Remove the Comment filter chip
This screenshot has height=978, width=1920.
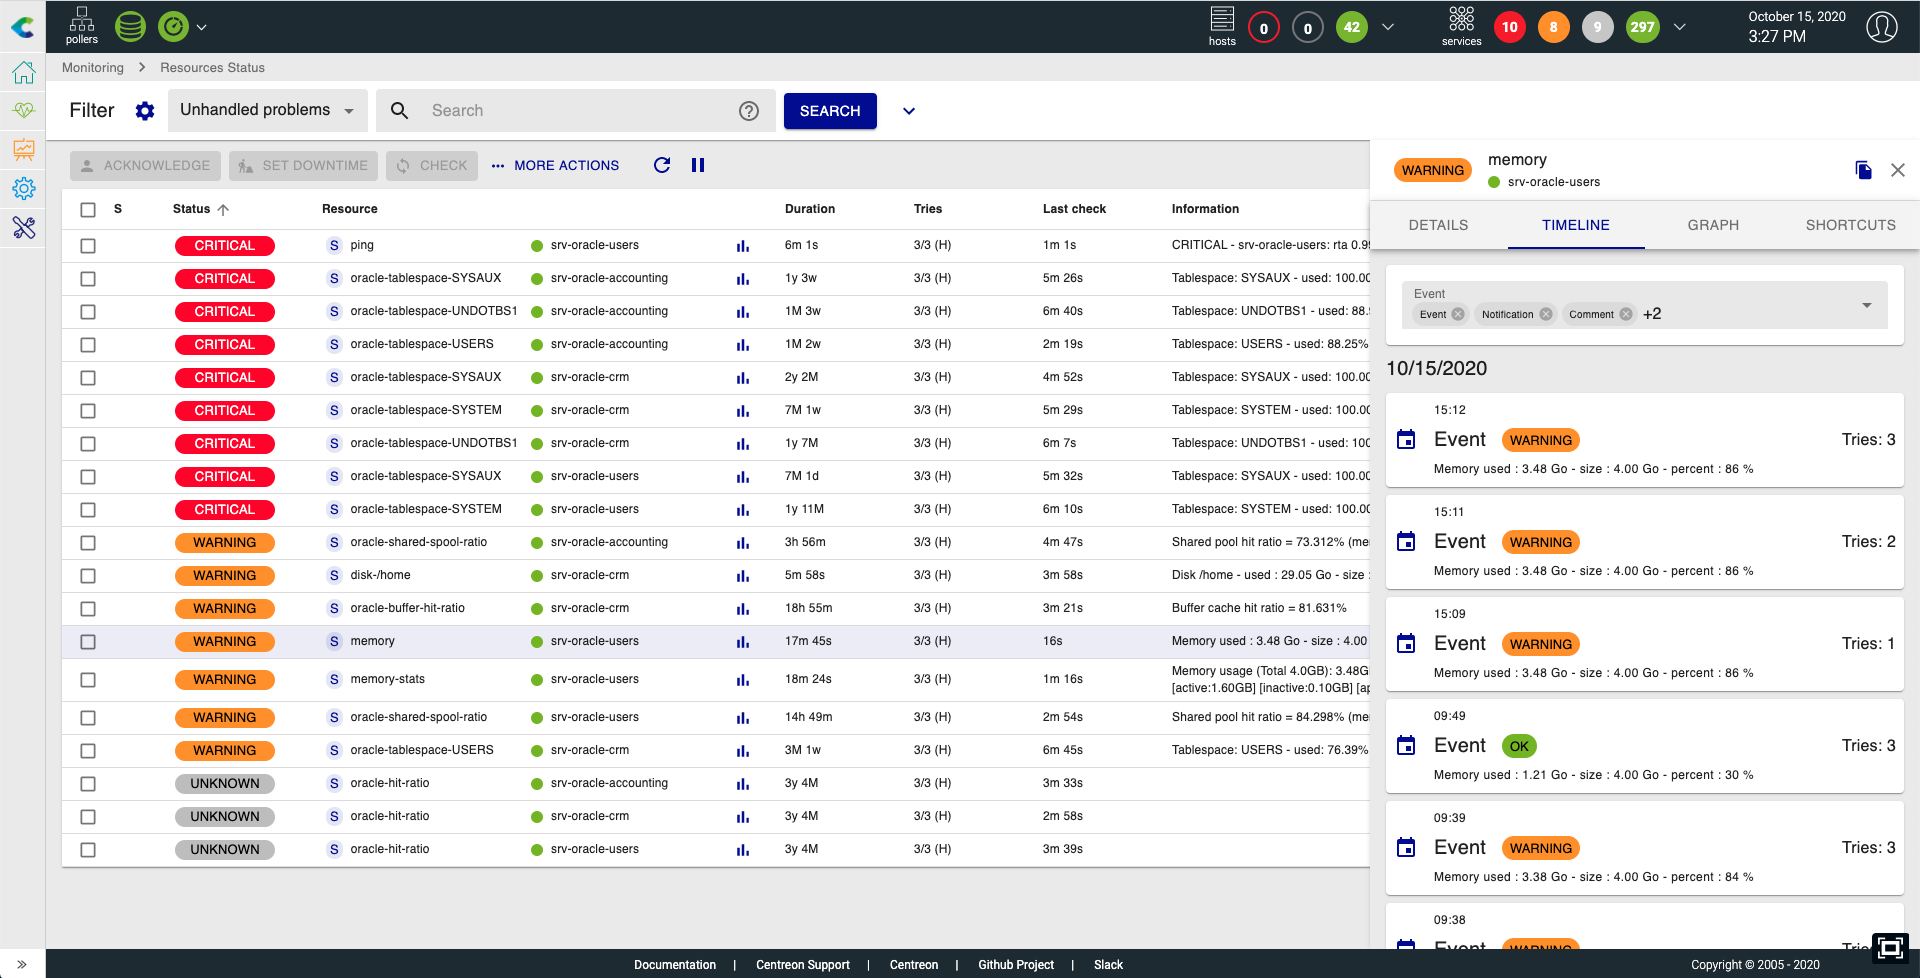1626,314
